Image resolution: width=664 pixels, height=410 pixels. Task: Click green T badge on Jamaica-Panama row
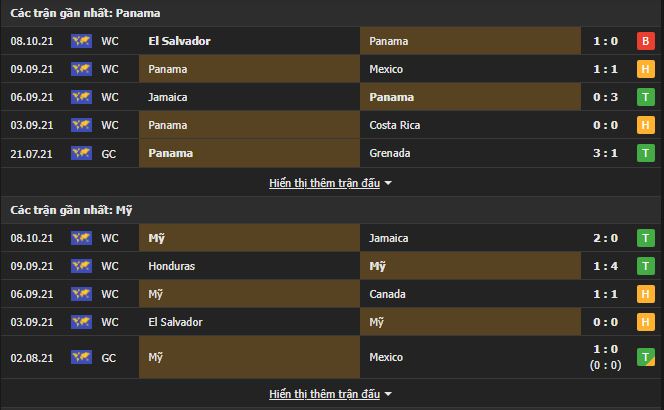(x=645, y=97)
